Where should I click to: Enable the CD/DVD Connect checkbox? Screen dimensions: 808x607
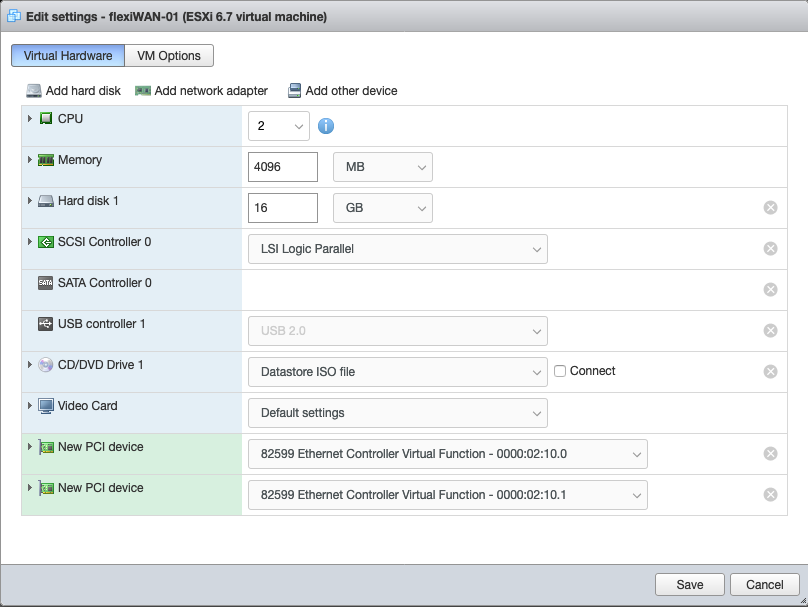[560, 371]
